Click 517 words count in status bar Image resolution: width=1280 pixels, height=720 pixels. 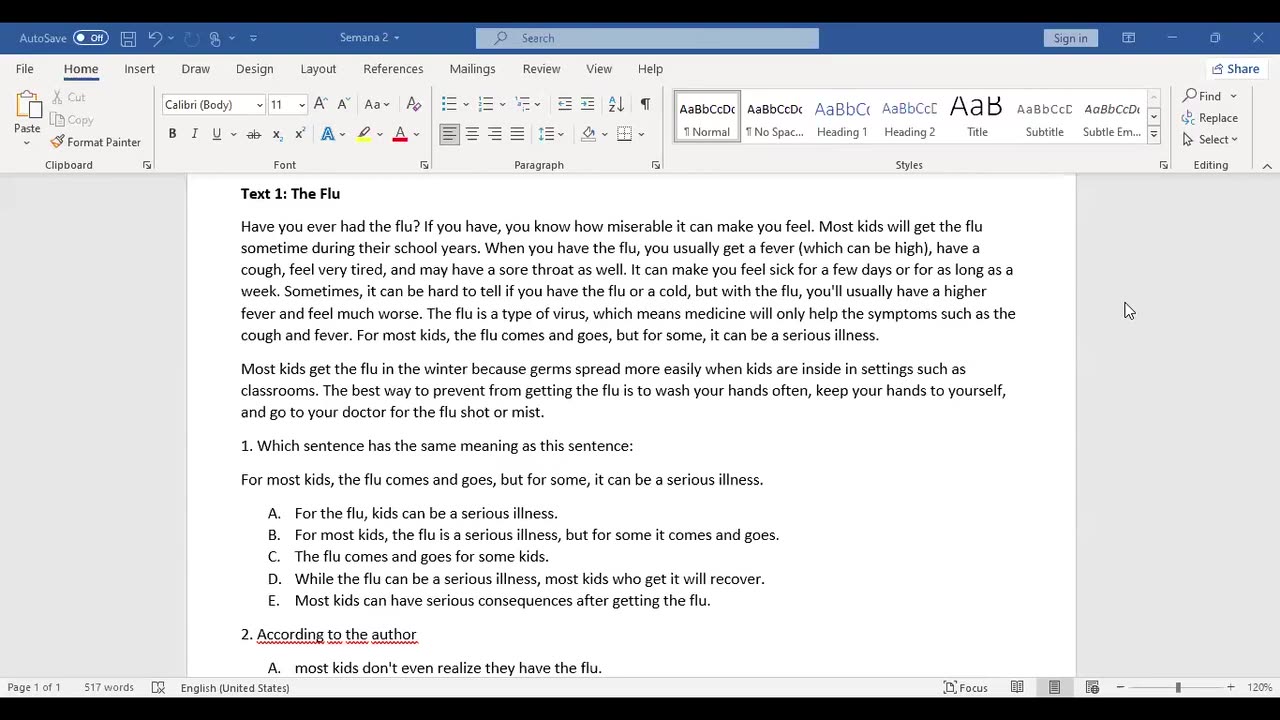[x=109, y=687]
